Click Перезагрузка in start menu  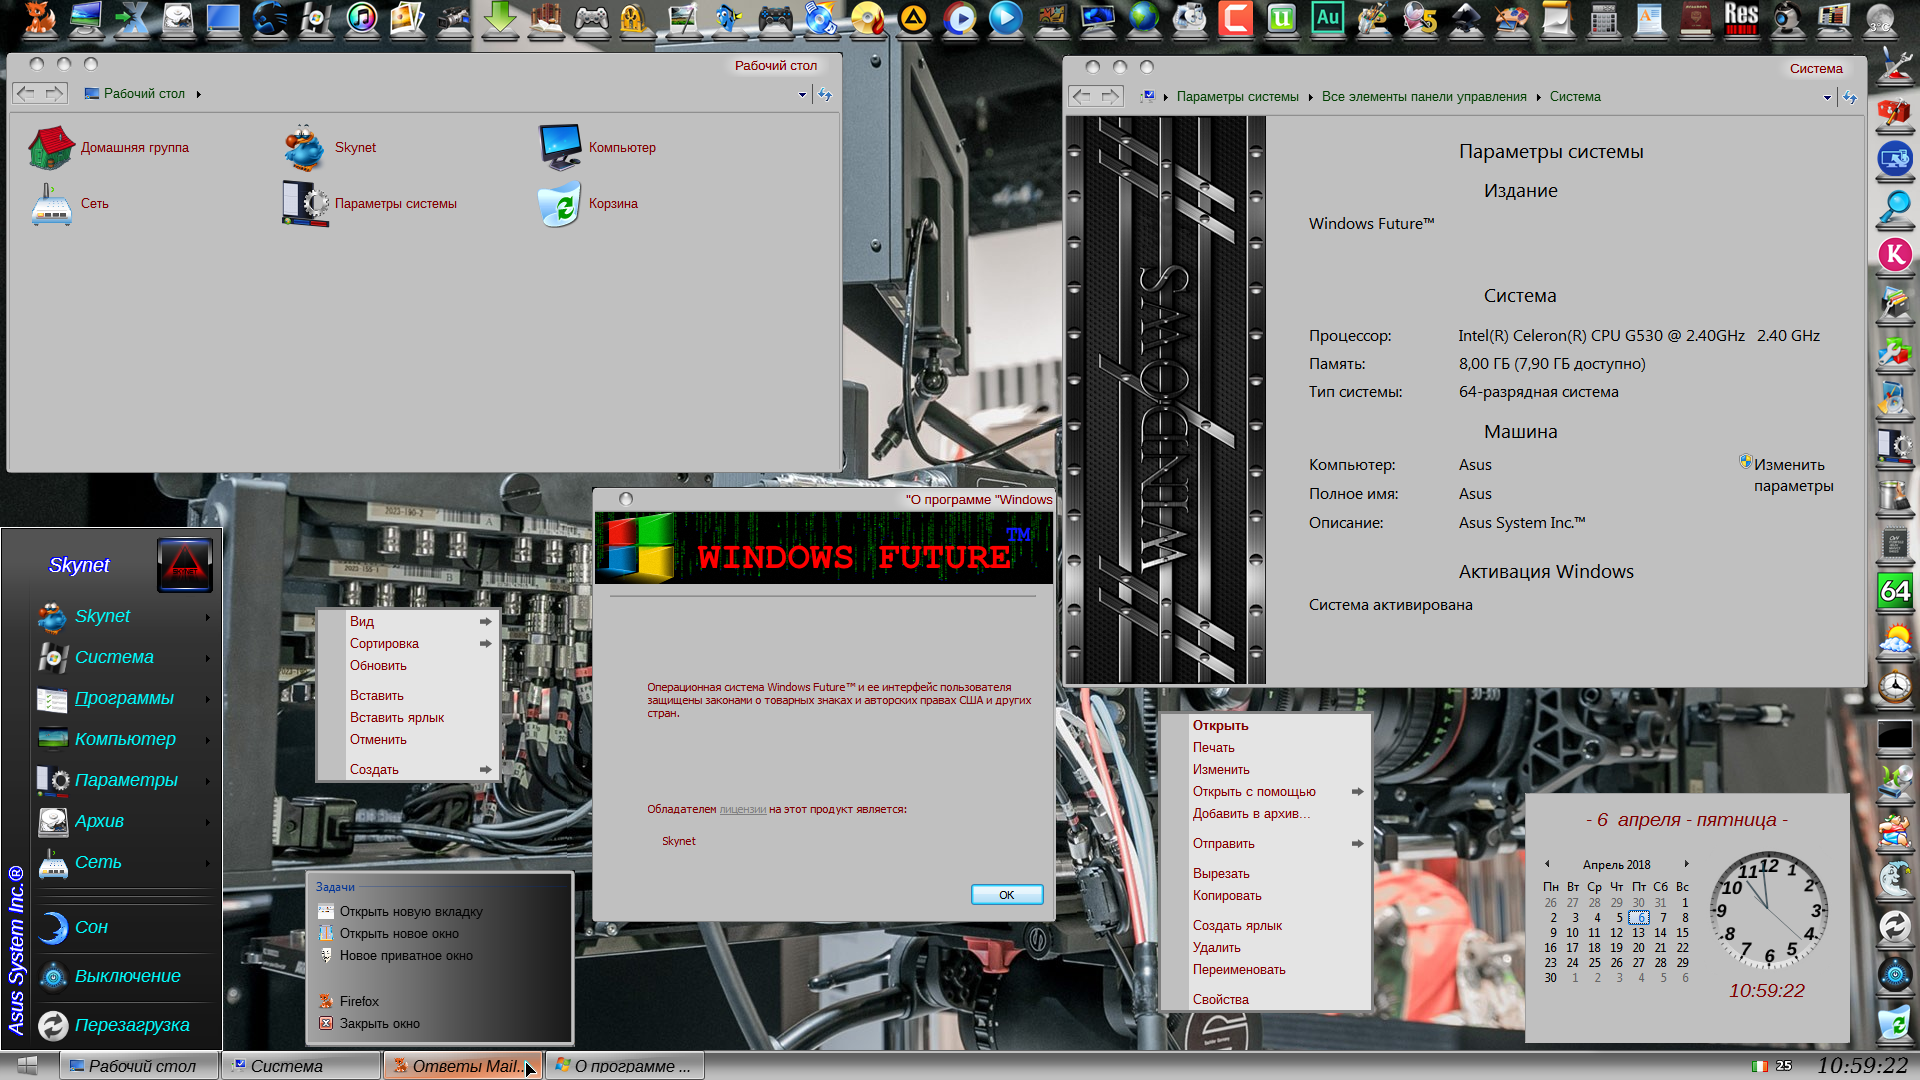131,1025
